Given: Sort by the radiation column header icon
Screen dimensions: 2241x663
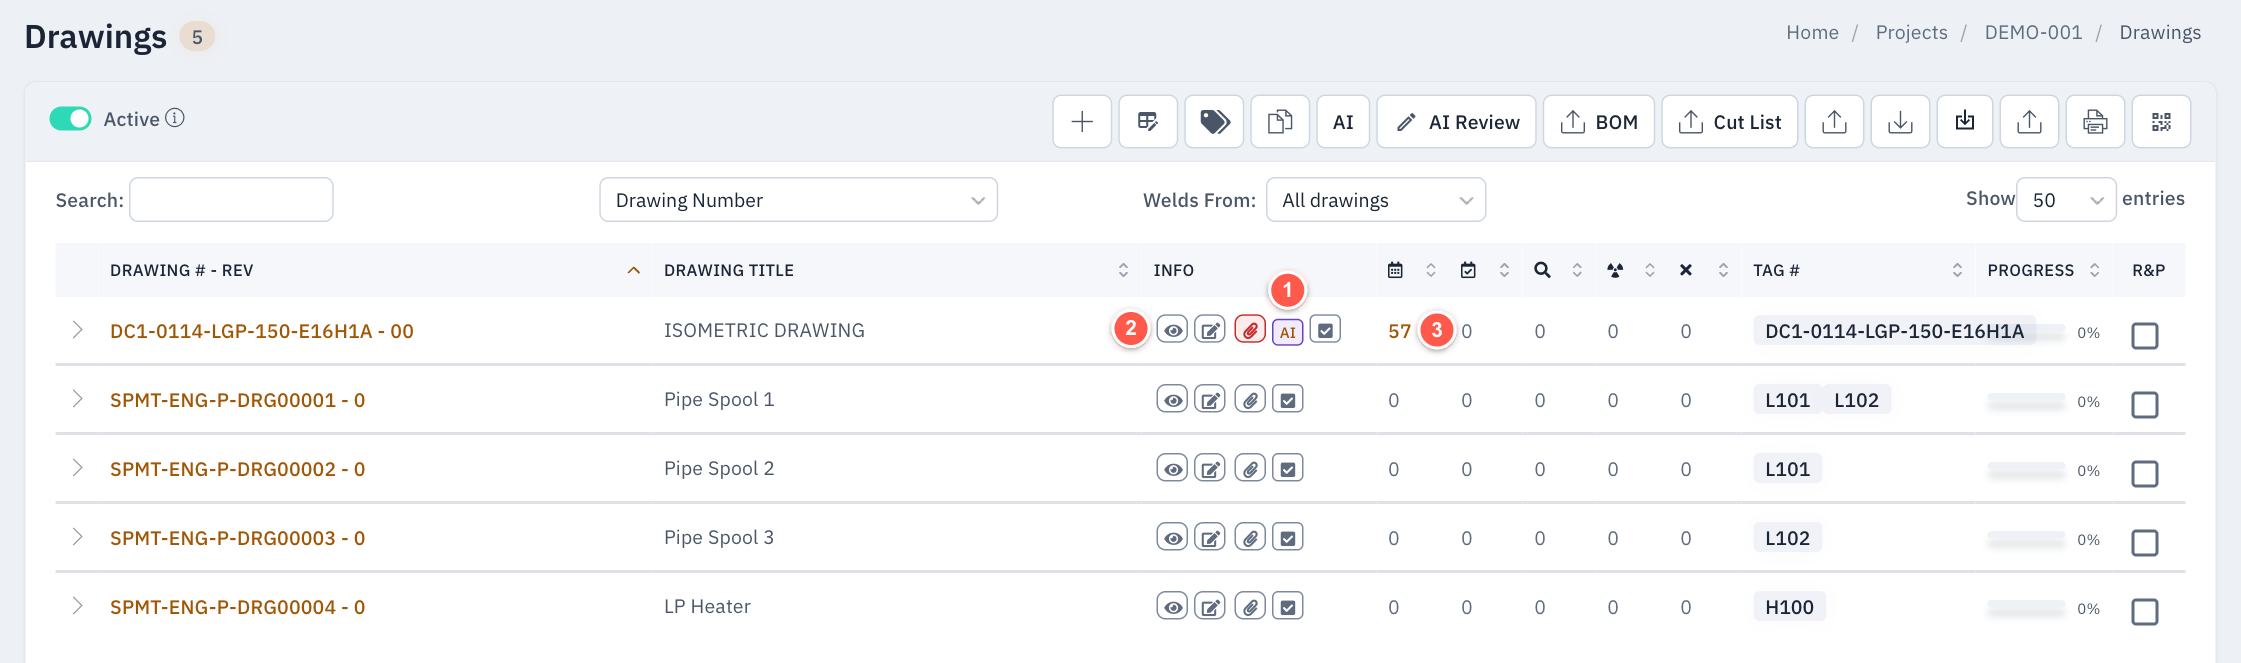Looking at the screenshot, I should [1615, 270].
